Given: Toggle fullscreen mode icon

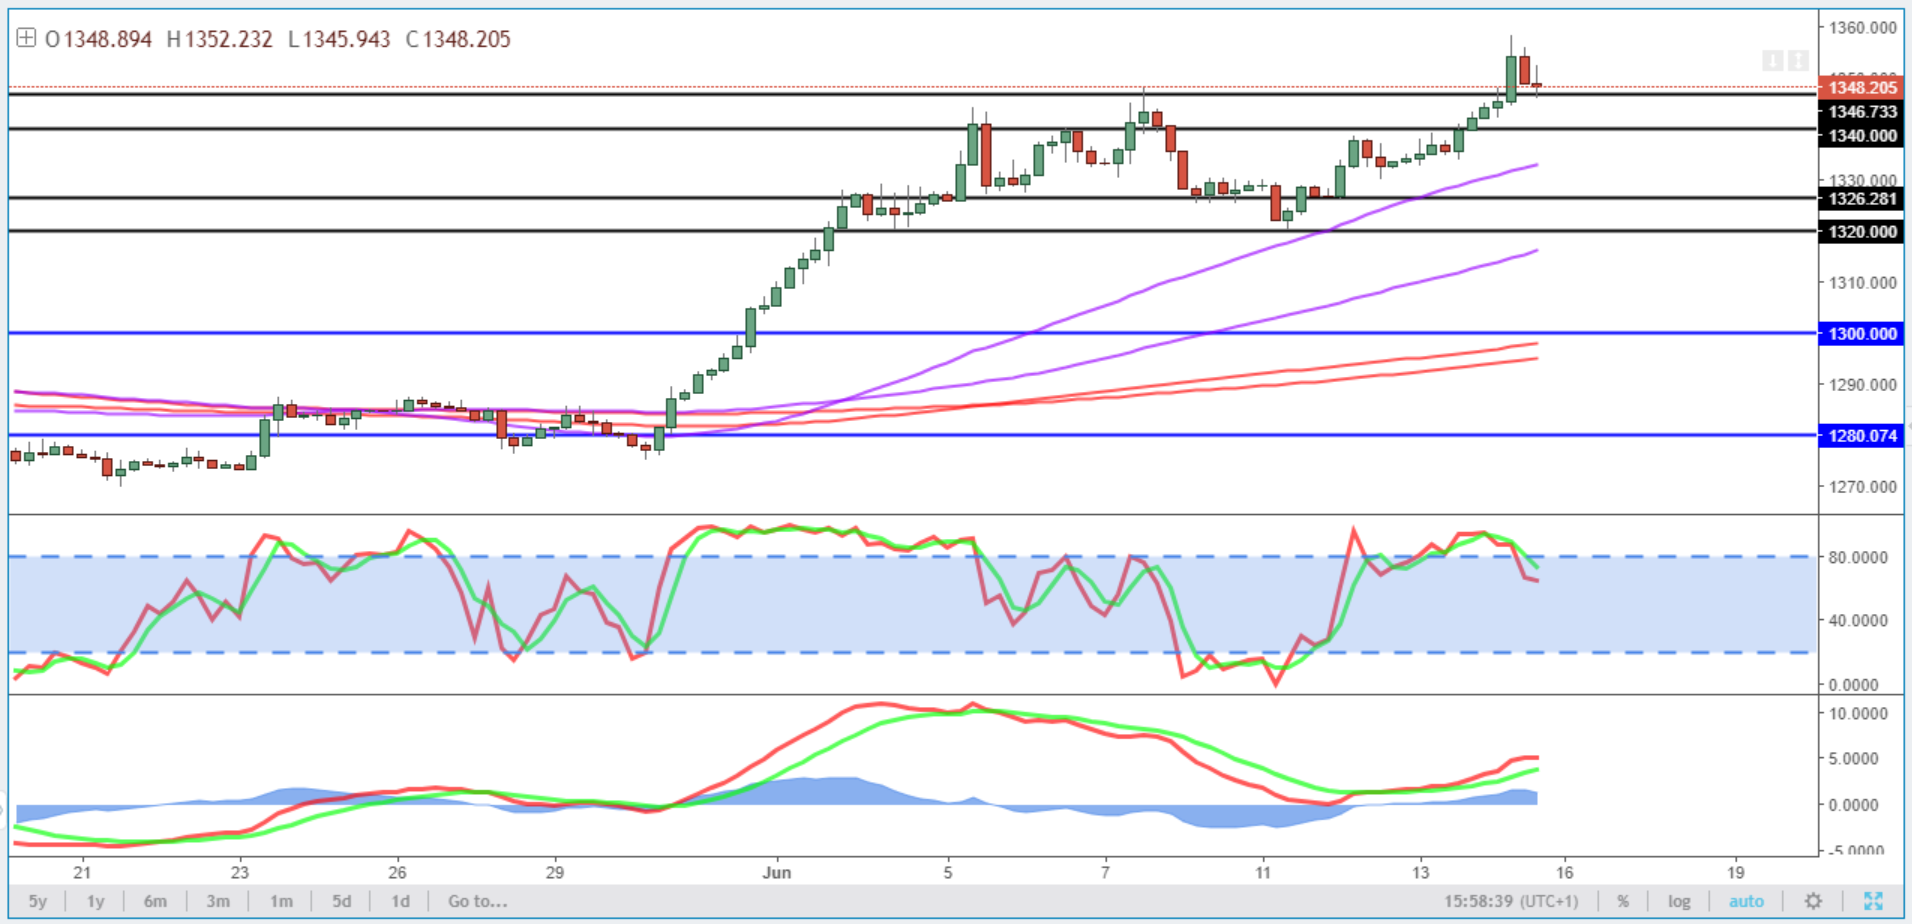Looking at the screenshot, I should 1873,901.
